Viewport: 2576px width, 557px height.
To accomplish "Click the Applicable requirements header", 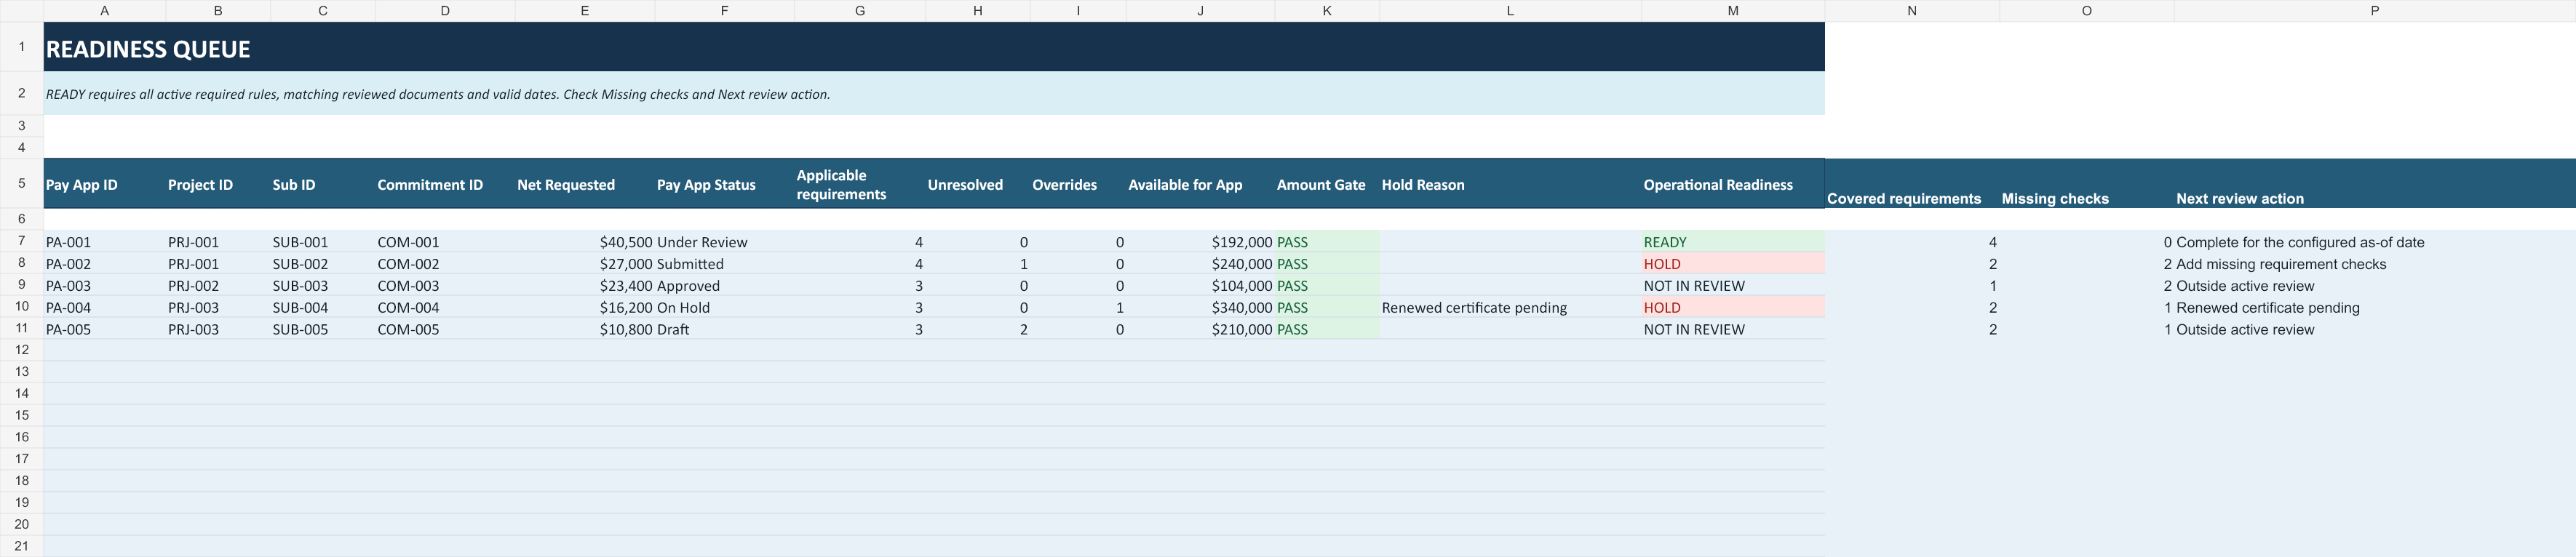I will 860,184.
